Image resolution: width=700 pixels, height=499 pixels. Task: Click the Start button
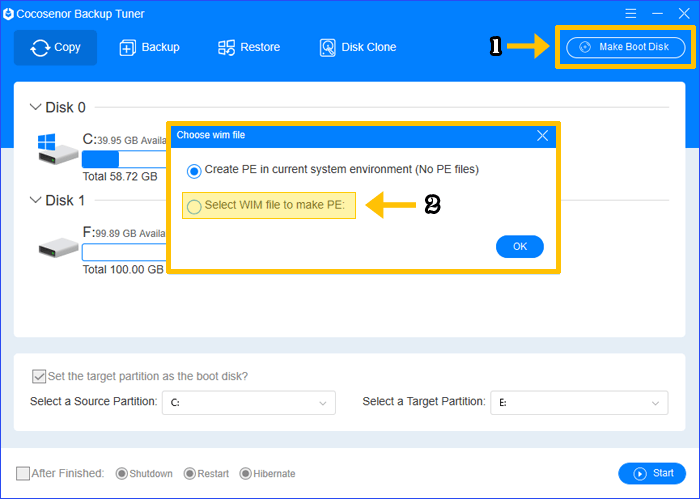click(x=652, y=474)
